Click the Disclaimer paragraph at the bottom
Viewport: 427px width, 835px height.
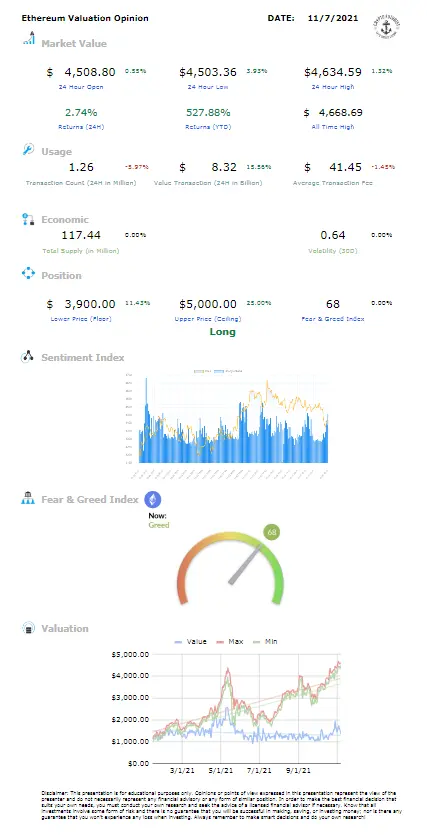coord(221,804)
